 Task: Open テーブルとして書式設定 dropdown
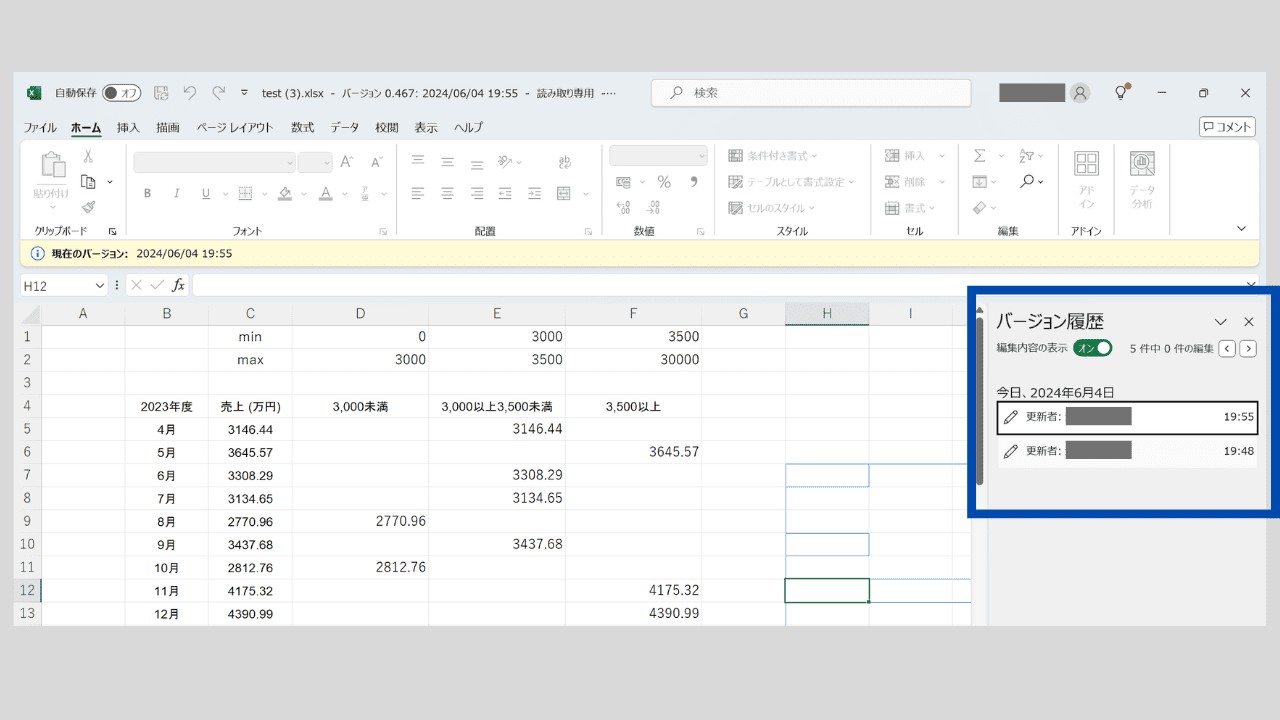click(x=791, y=182)
